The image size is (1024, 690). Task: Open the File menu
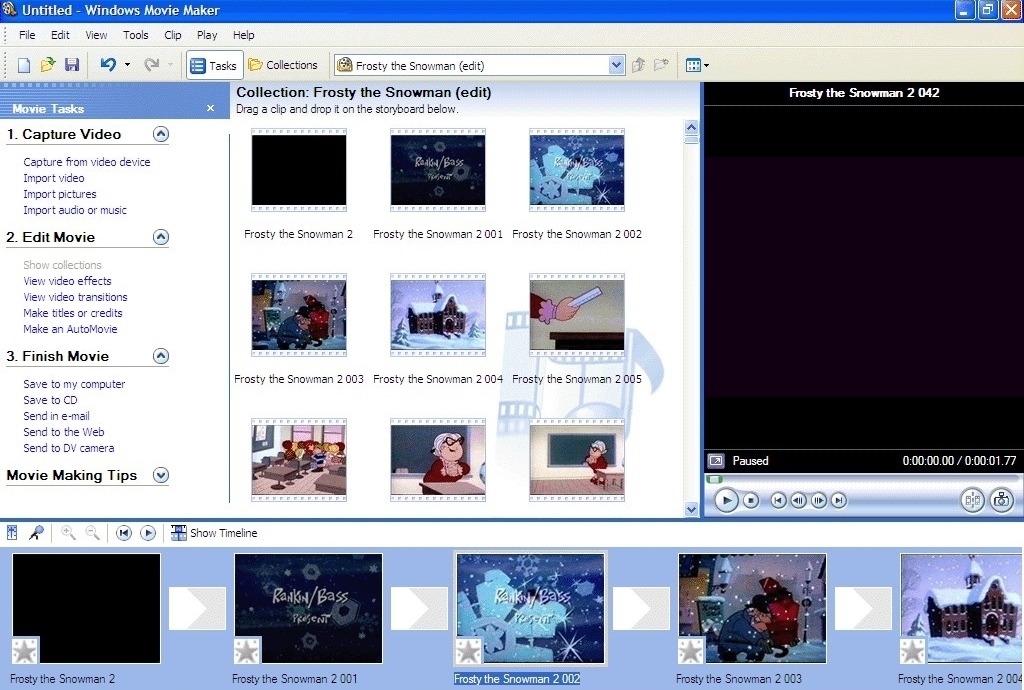coord(27,35)
